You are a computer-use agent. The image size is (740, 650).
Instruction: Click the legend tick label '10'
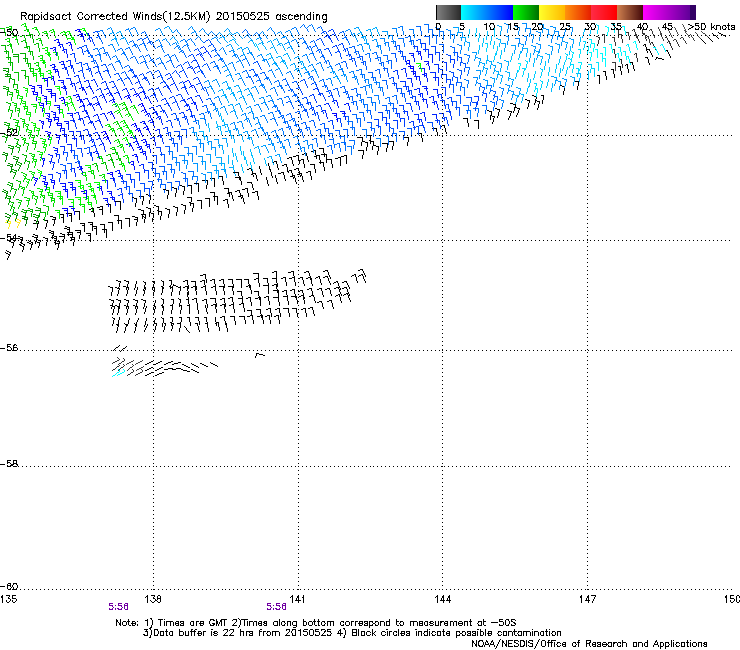(489, 26)
